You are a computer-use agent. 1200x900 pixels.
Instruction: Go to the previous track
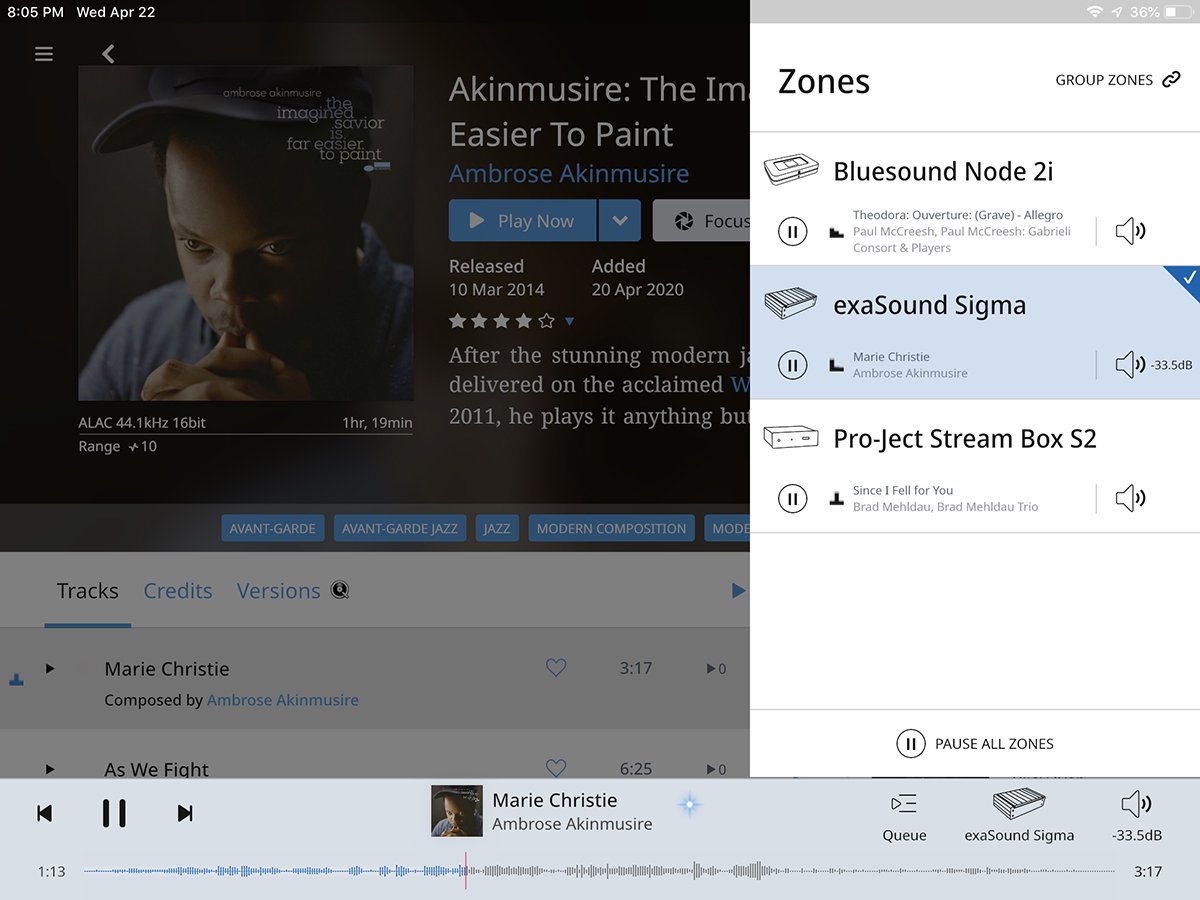[x=44, y=813]
